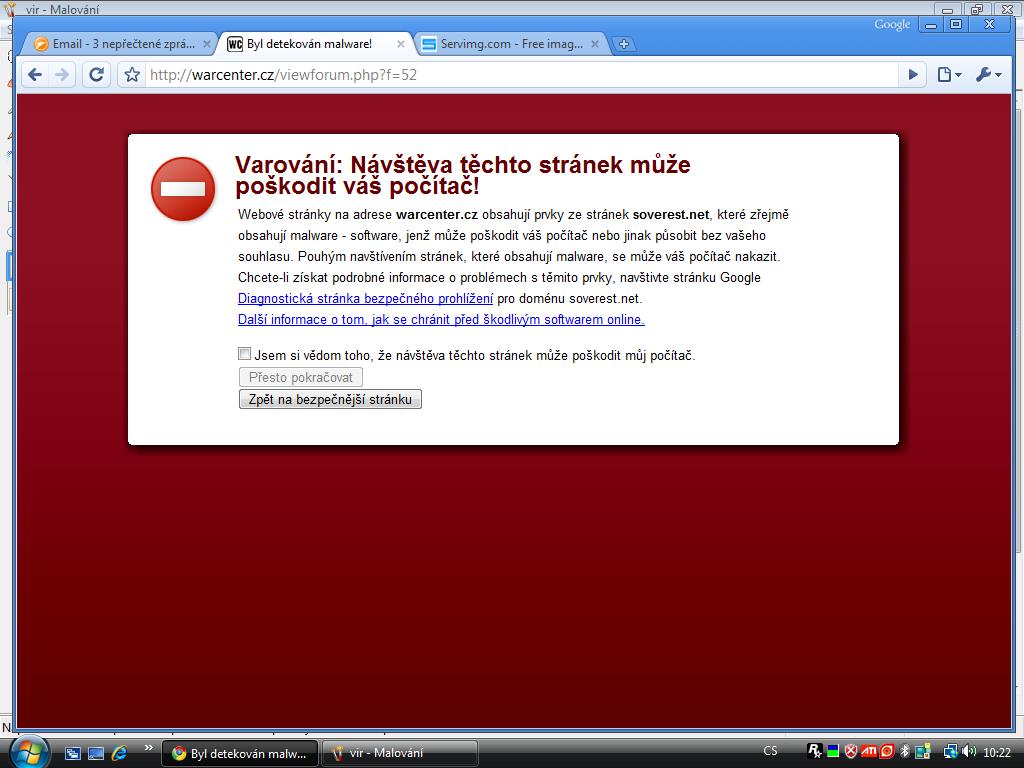The width and height of the screenshot is (1024, 768).
Task: Select the Chrome 'Byl detekován malw...' taskbar button
Action: pos(239,753)
